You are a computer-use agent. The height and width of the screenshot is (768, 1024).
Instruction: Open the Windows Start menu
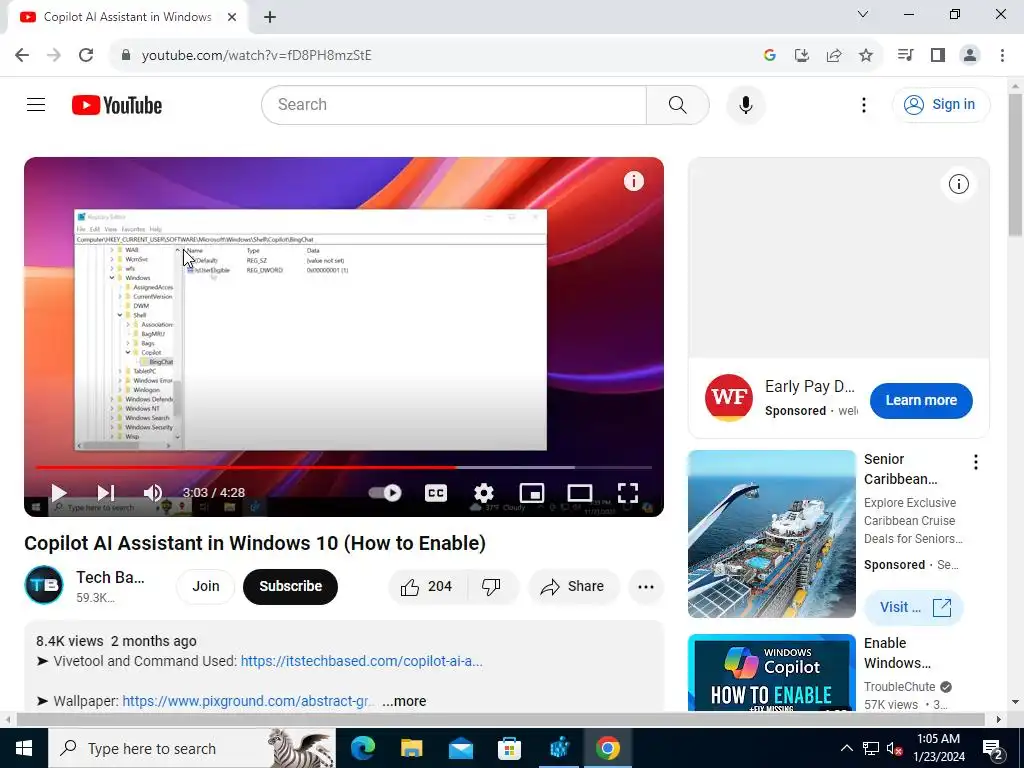[x=24, y=748]
